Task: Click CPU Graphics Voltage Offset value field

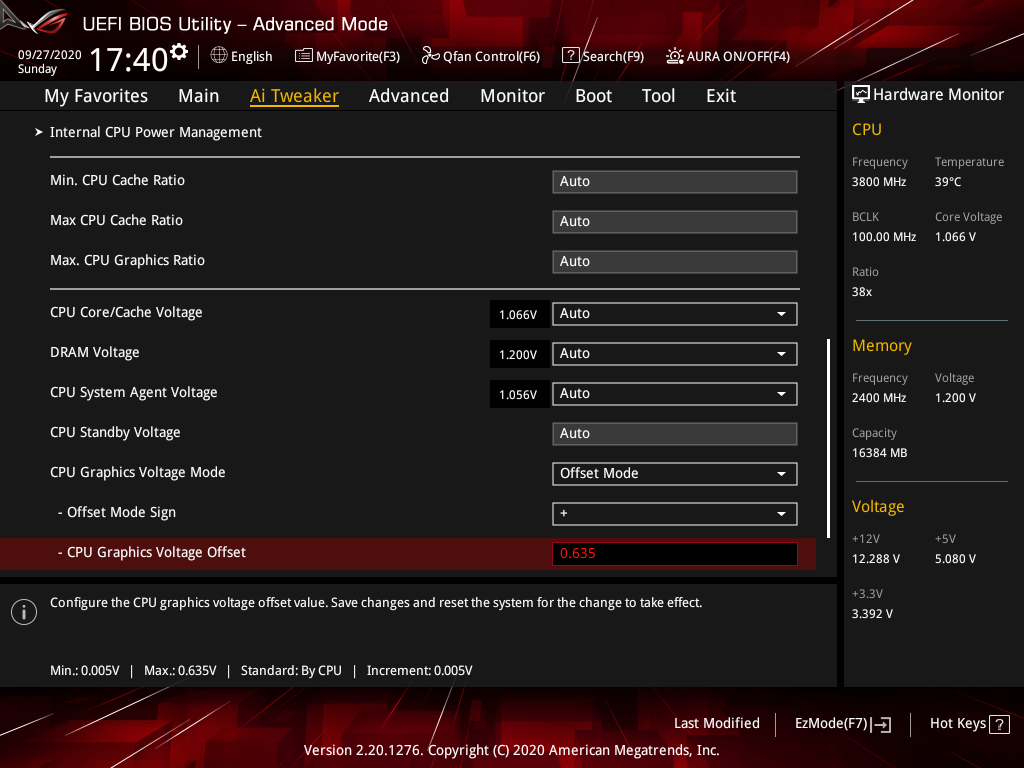Action: tap(675, 554)
